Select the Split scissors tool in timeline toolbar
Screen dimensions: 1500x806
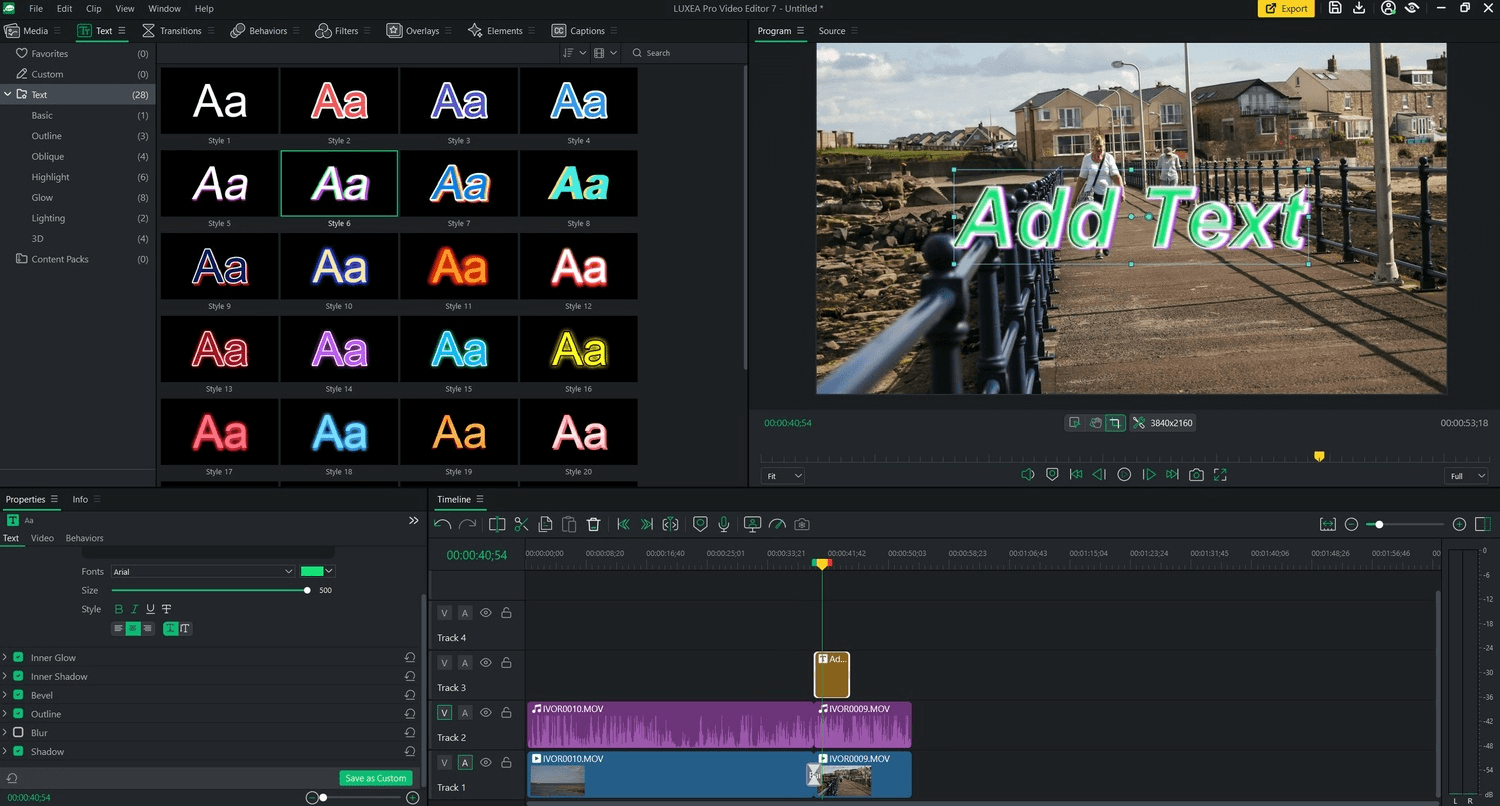(x=521, y=523)
